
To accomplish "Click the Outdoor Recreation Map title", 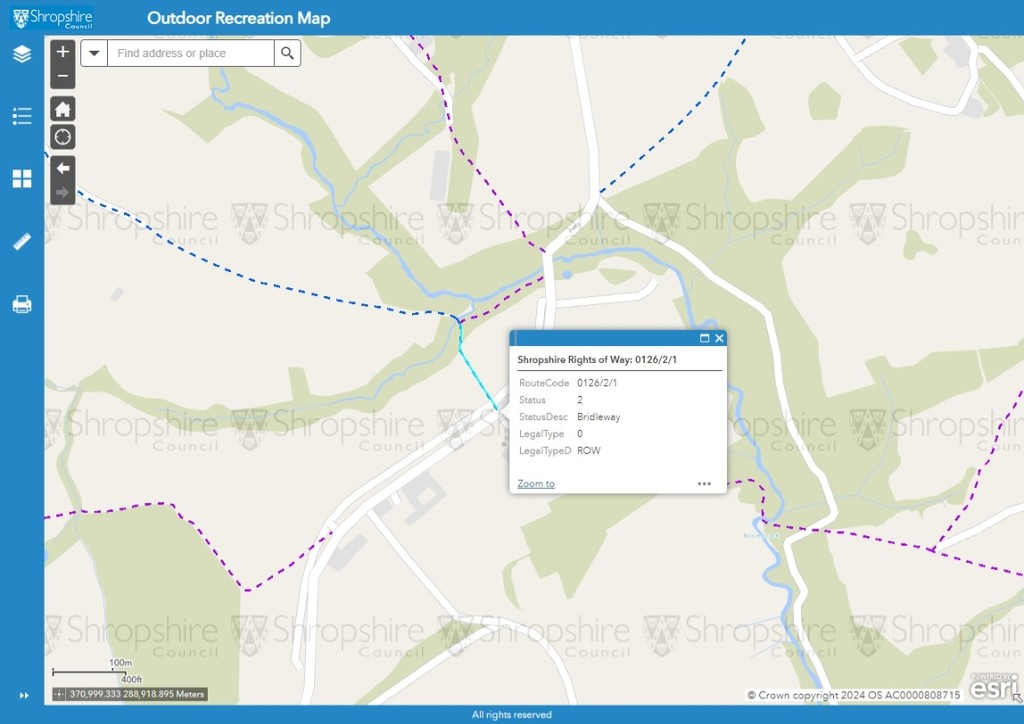I will point(238,18).
